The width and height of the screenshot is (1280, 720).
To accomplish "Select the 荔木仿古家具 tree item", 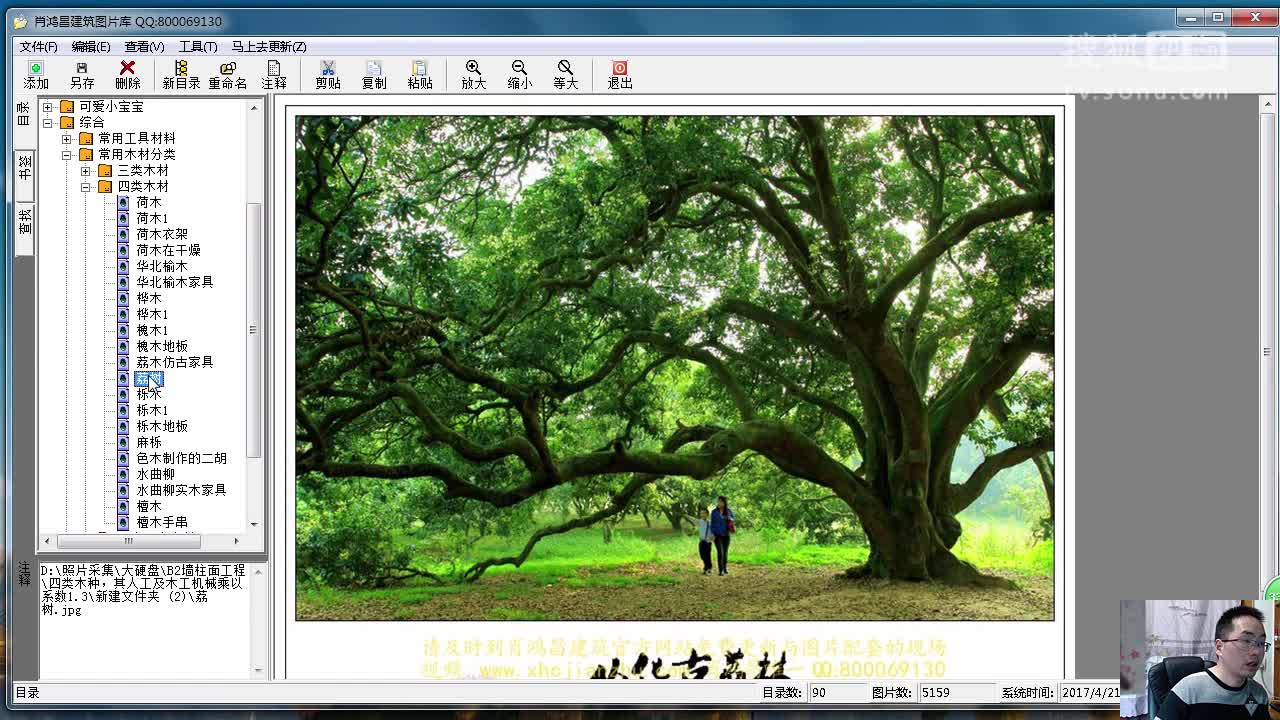I will click(175, 362).
